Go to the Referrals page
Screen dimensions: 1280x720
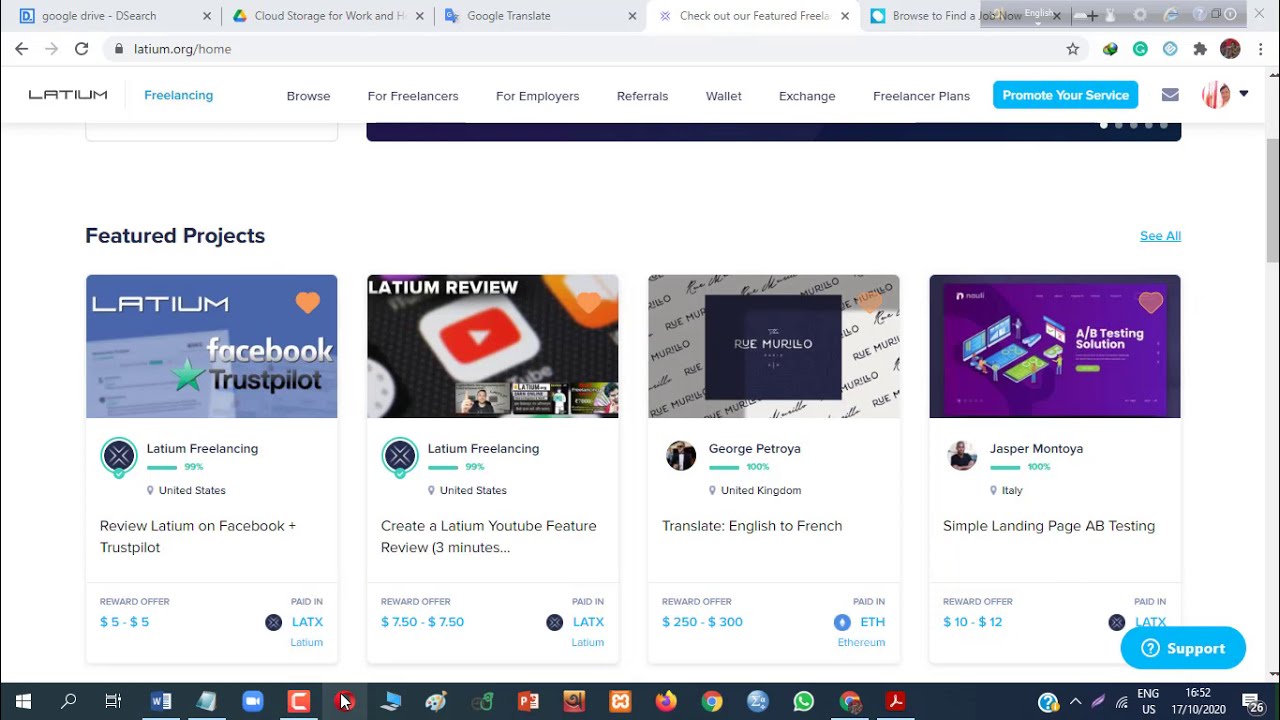point(642,96)
